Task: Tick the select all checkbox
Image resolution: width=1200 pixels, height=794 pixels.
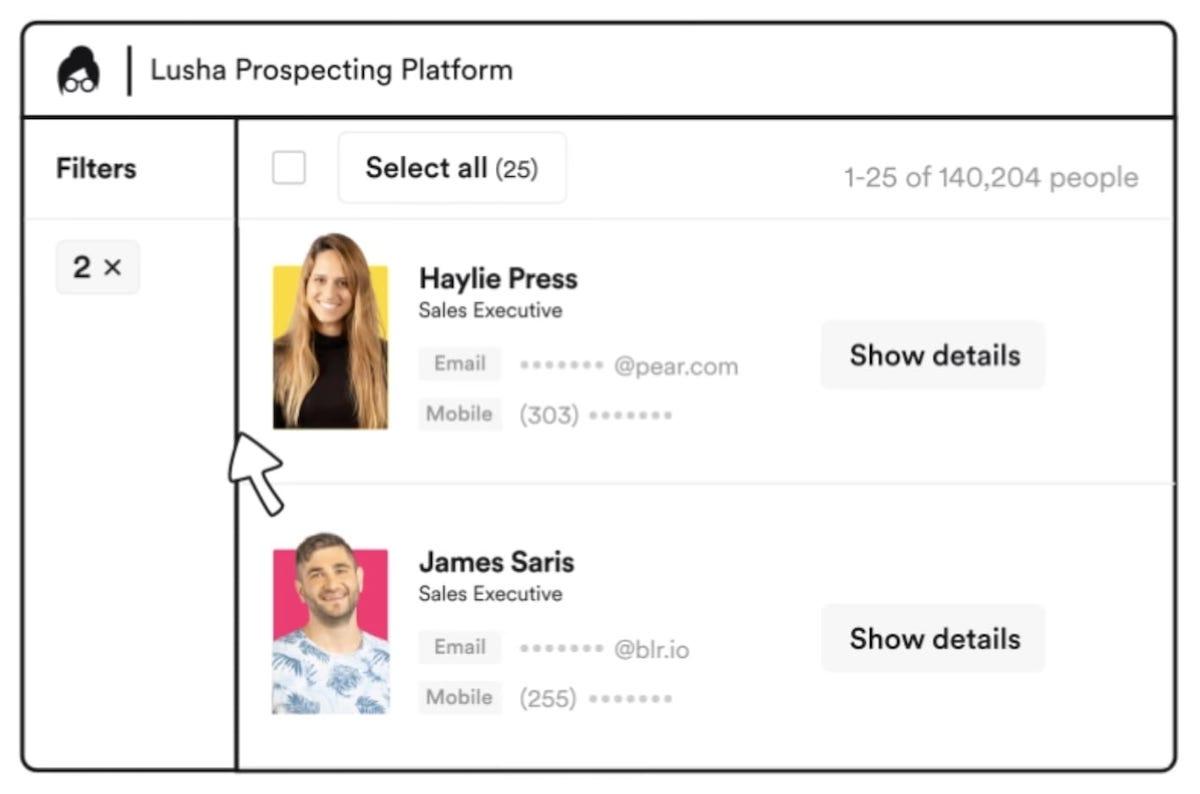Action: (x=289, y=168)
